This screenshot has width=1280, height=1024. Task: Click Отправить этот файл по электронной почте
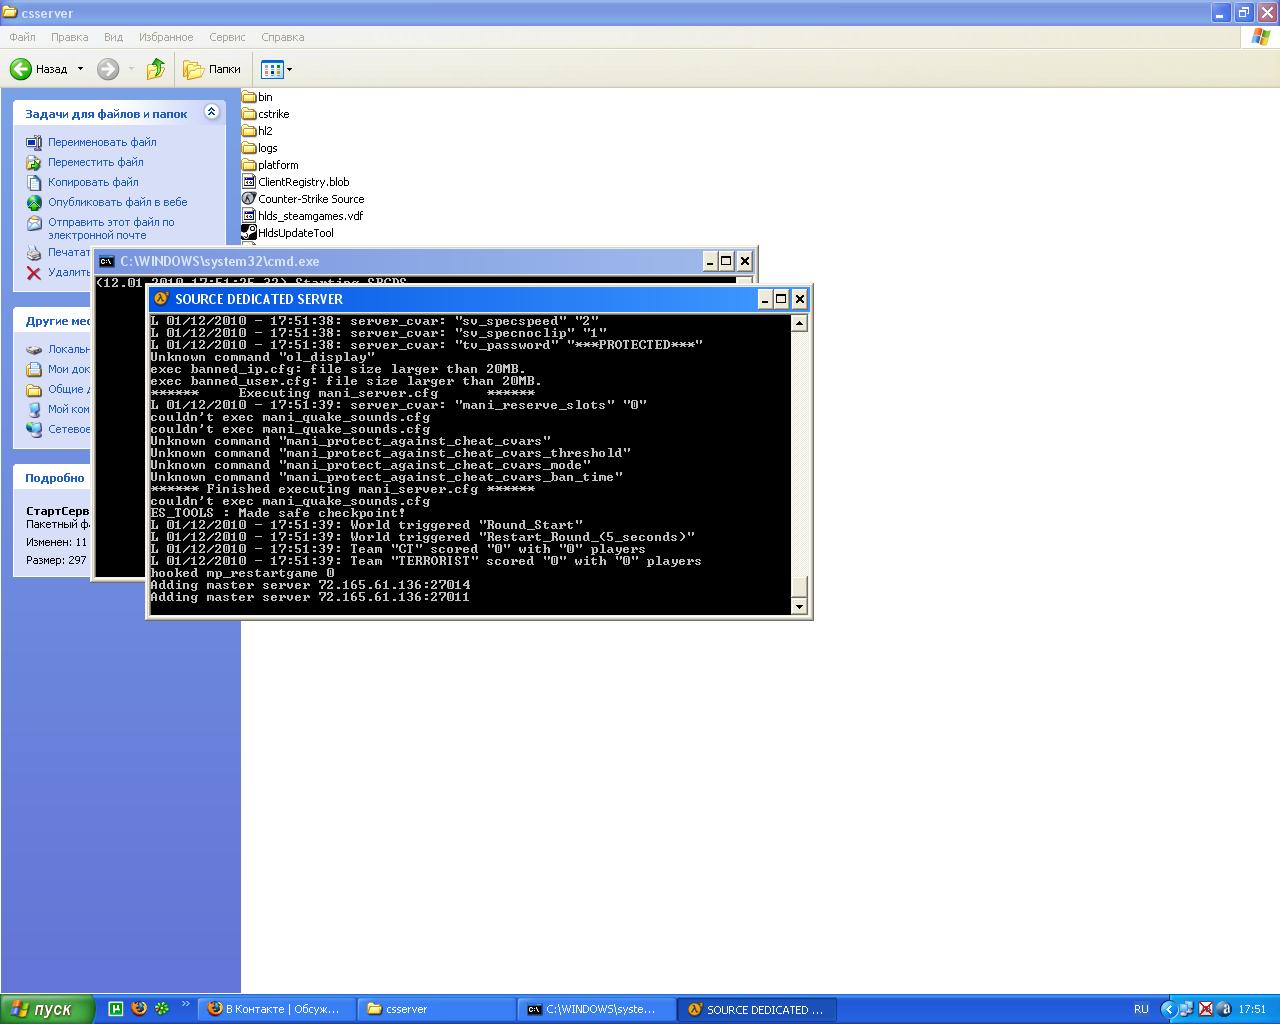(x=111, y=228)
